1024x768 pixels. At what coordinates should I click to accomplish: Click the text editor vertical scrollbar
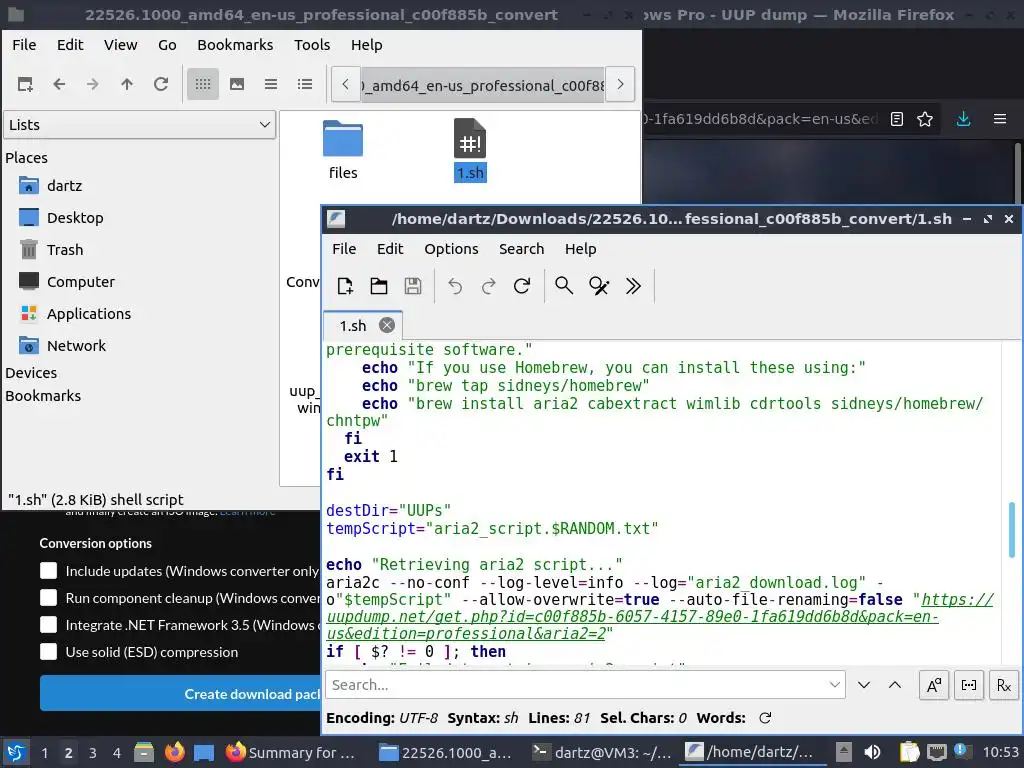coord(1012,529)
